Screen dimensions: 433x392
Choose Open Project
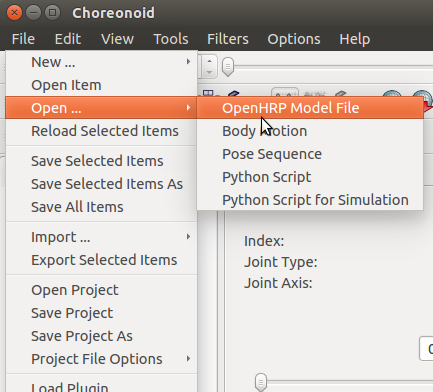point(101,290)
